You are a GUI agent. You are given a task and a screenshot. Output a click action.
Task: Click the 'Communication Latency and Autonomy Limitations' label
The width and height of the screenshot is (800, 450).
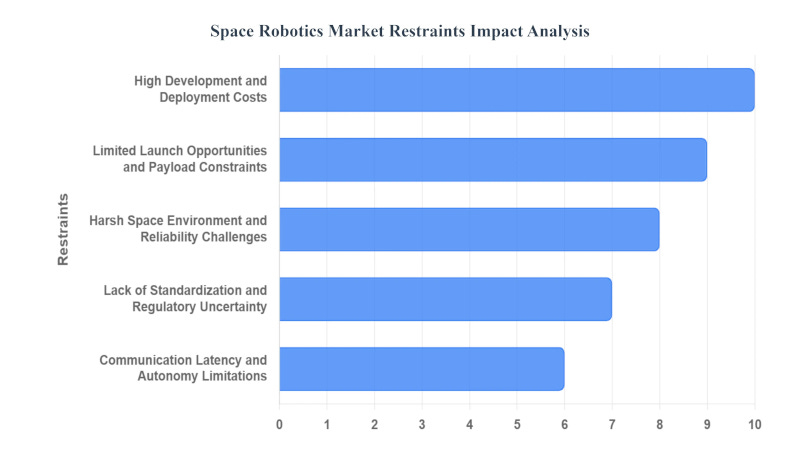pyautogui.click(x=183, y=368)
